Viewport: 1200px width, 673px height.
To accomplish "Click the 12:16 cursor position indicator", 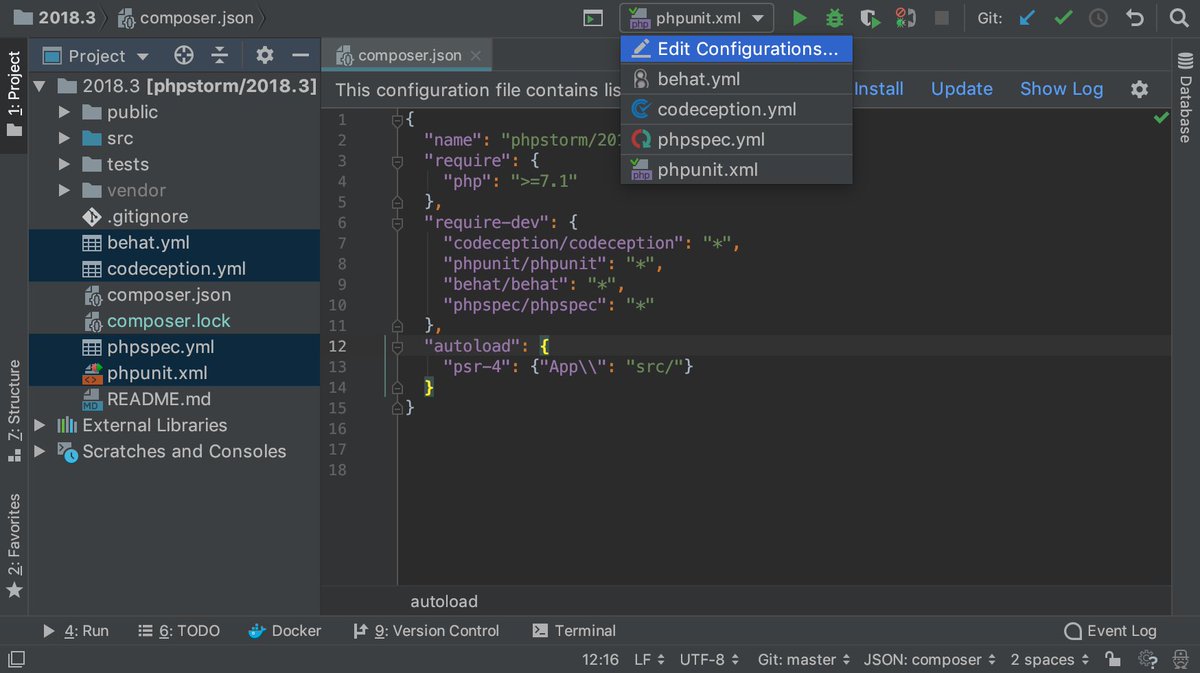I will (600, 660).
